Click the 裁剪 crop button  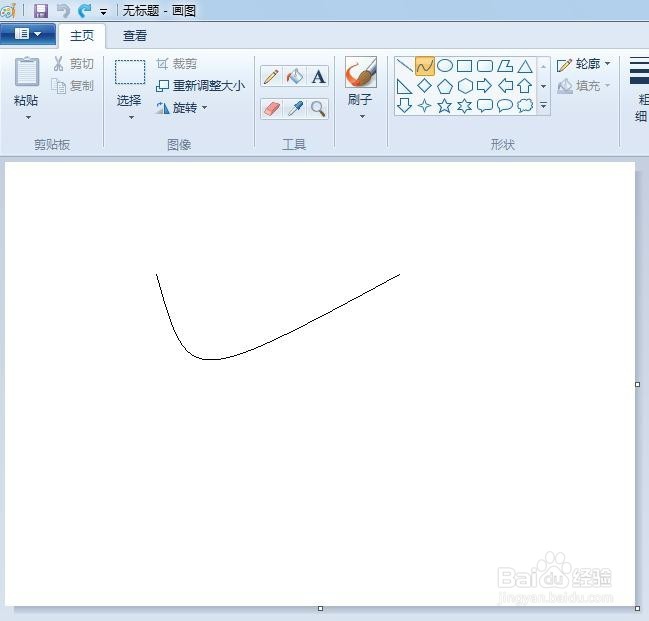pos(176,64)
